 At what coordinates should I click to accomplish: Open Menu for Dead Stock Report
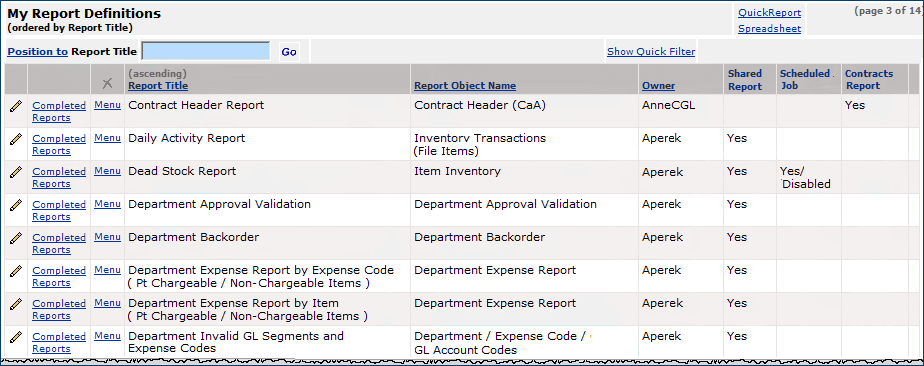pyautogui.click(x=107, y=171)
